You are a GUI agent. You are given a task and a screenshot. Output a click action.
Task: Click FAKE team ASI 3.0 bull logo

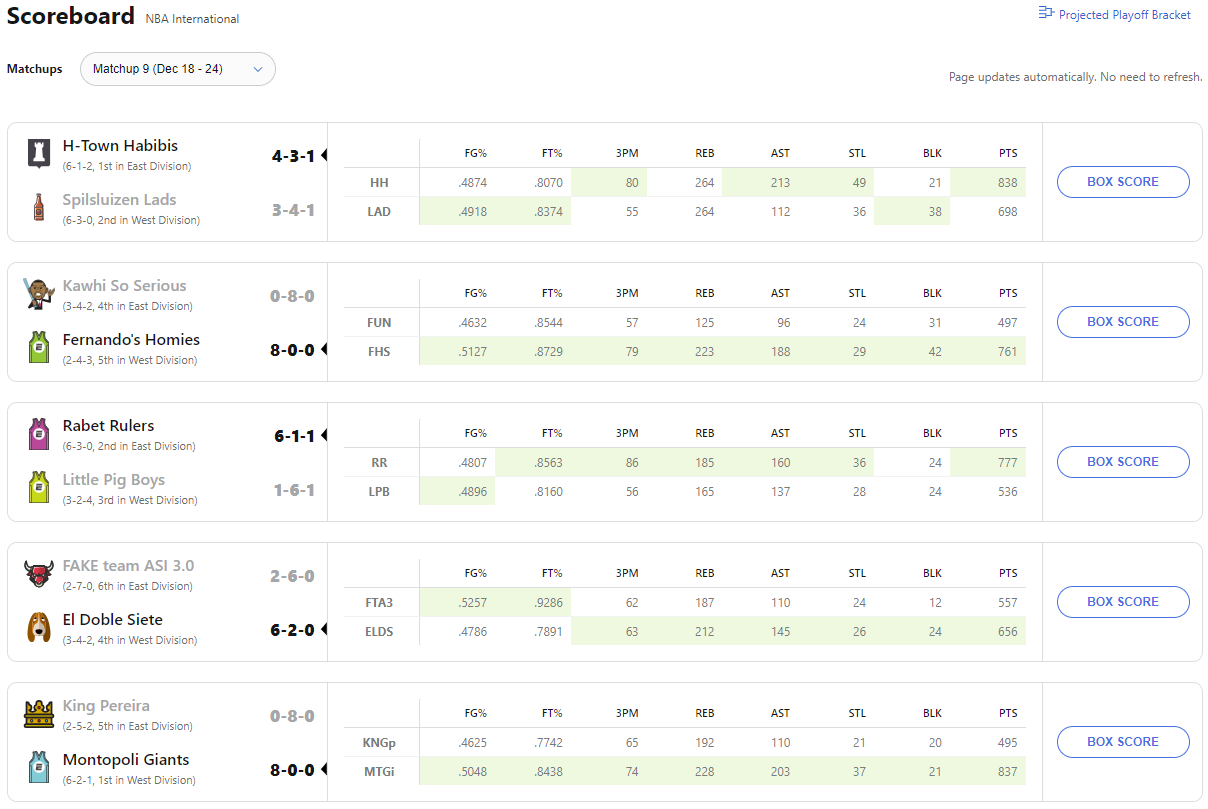point(39,574)
